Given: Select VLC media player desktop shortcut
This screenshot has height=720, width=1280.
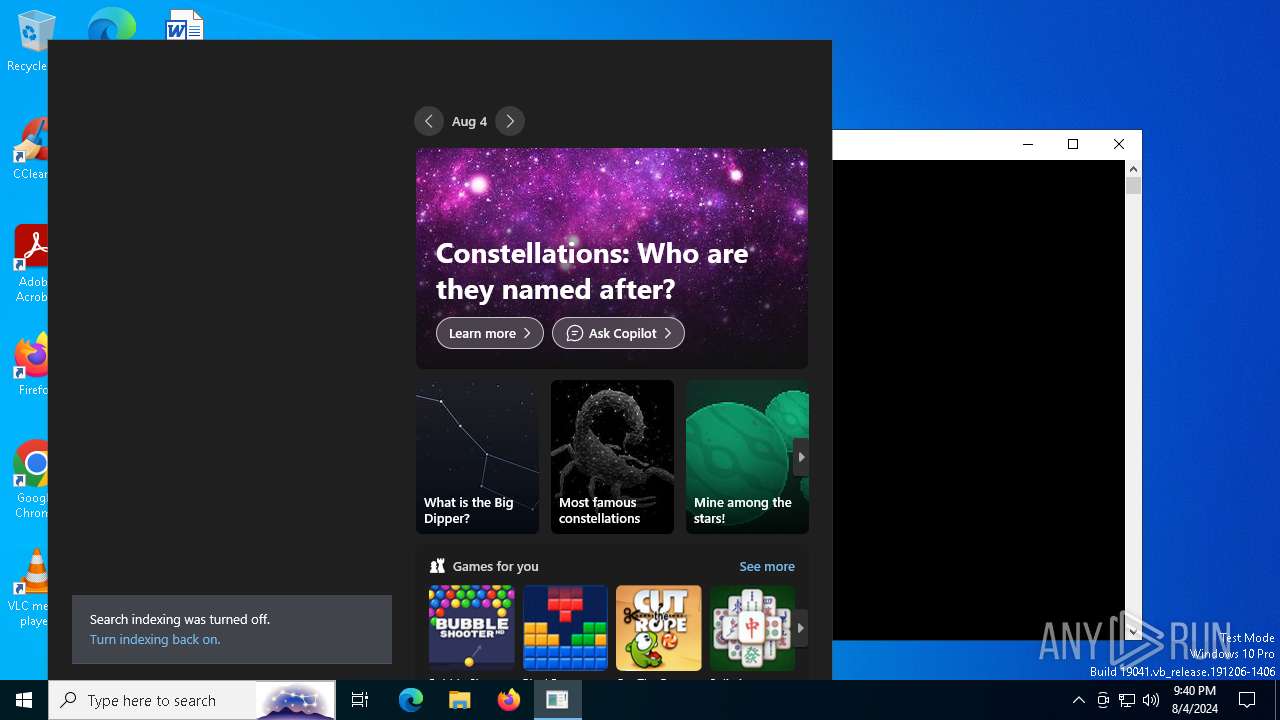Looking at the screenshot, I should pyautogui.click(x=30, y=588).
